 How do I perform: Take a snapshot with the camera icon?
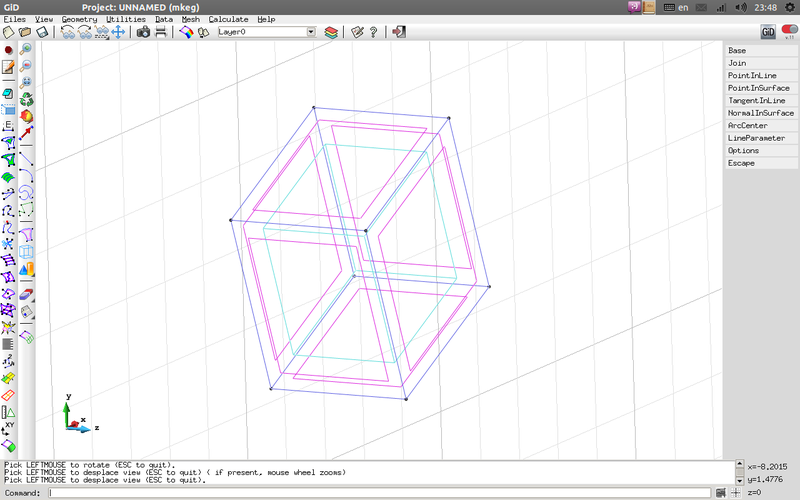[x=143, y=32]
